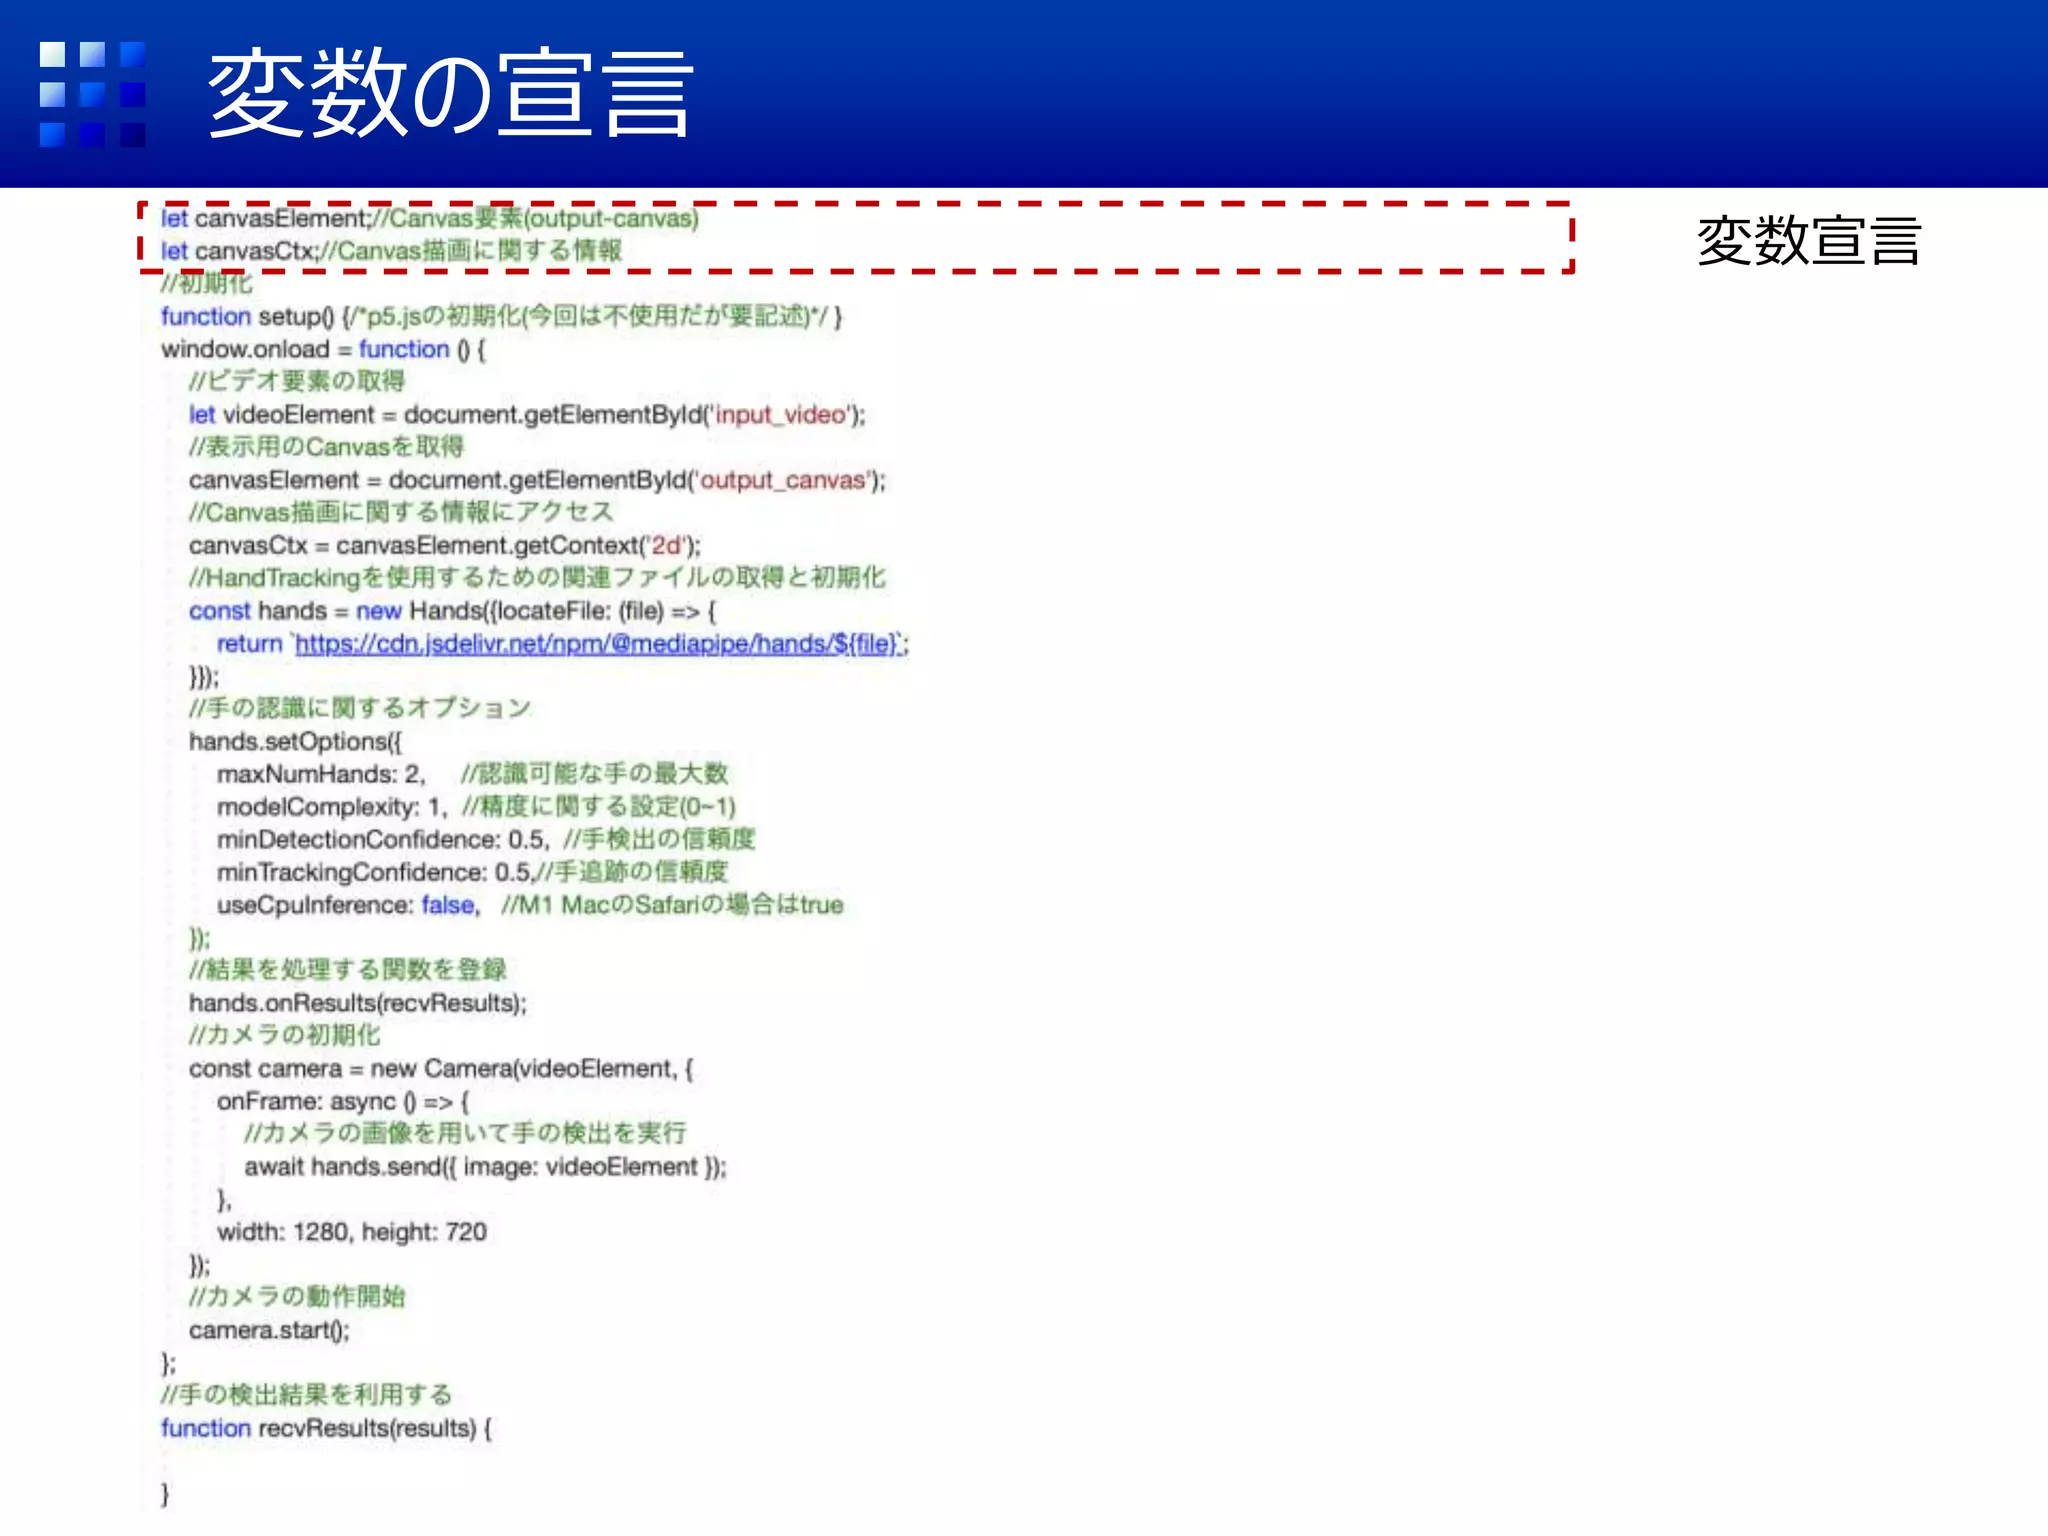Image resolution: width=2048 pixels, height=1536 pixels.
Task: Select the 'output_canvas' getElementById line
Action: click(x=537, y=481)
